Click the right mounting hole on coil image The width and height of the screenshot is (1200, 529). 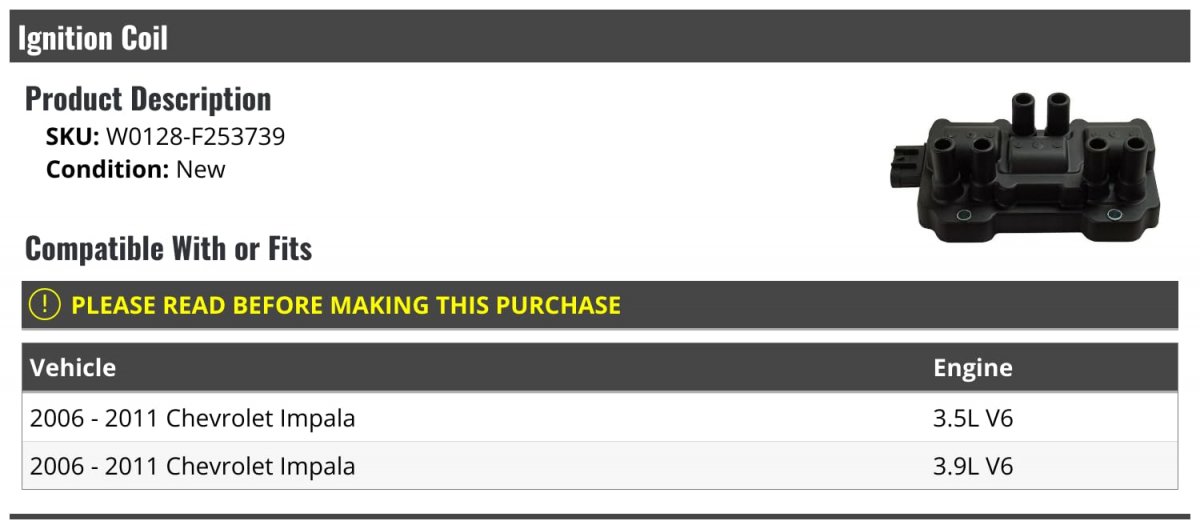[1114, 215]
